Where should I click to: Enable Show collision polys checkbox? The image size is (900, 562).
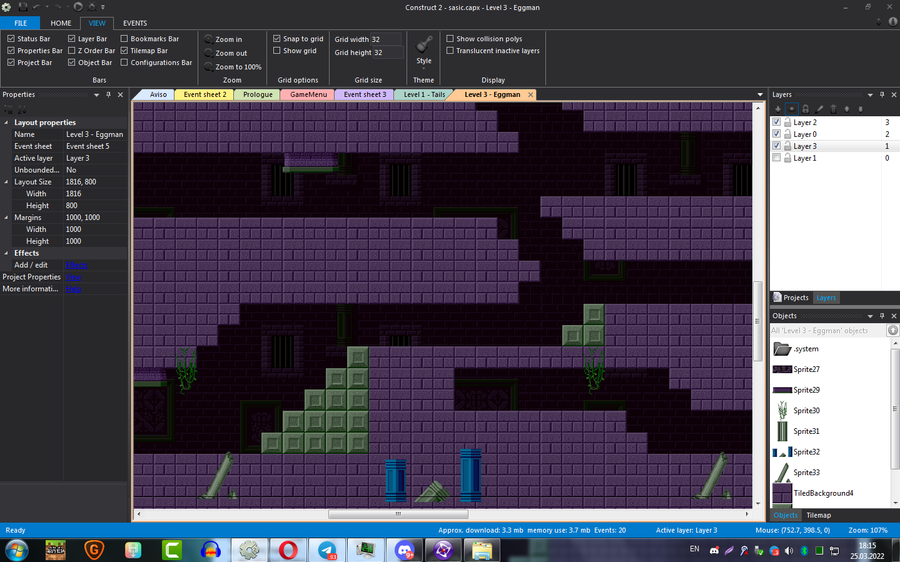point(450,38)
